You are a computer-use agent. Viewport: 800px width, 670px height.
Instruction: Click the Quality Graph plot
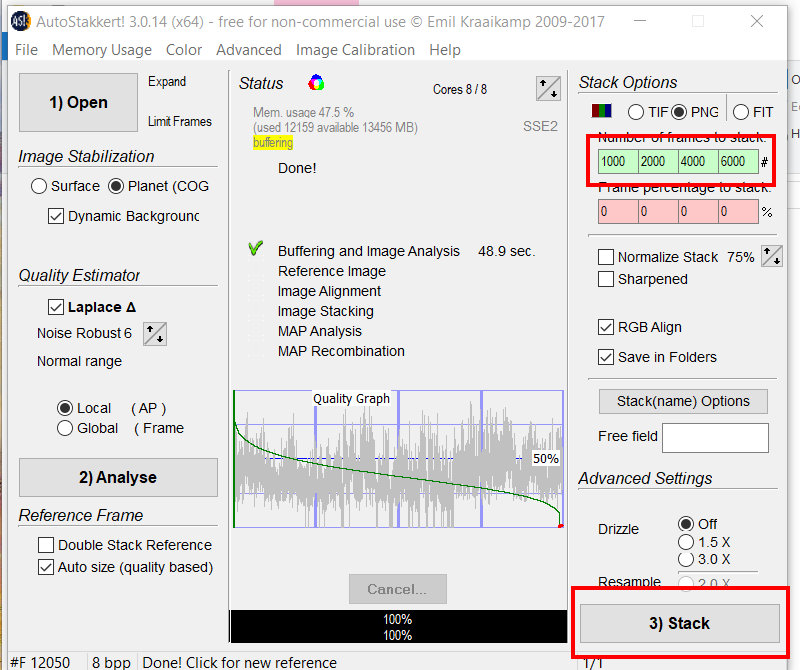pos(398,459)
